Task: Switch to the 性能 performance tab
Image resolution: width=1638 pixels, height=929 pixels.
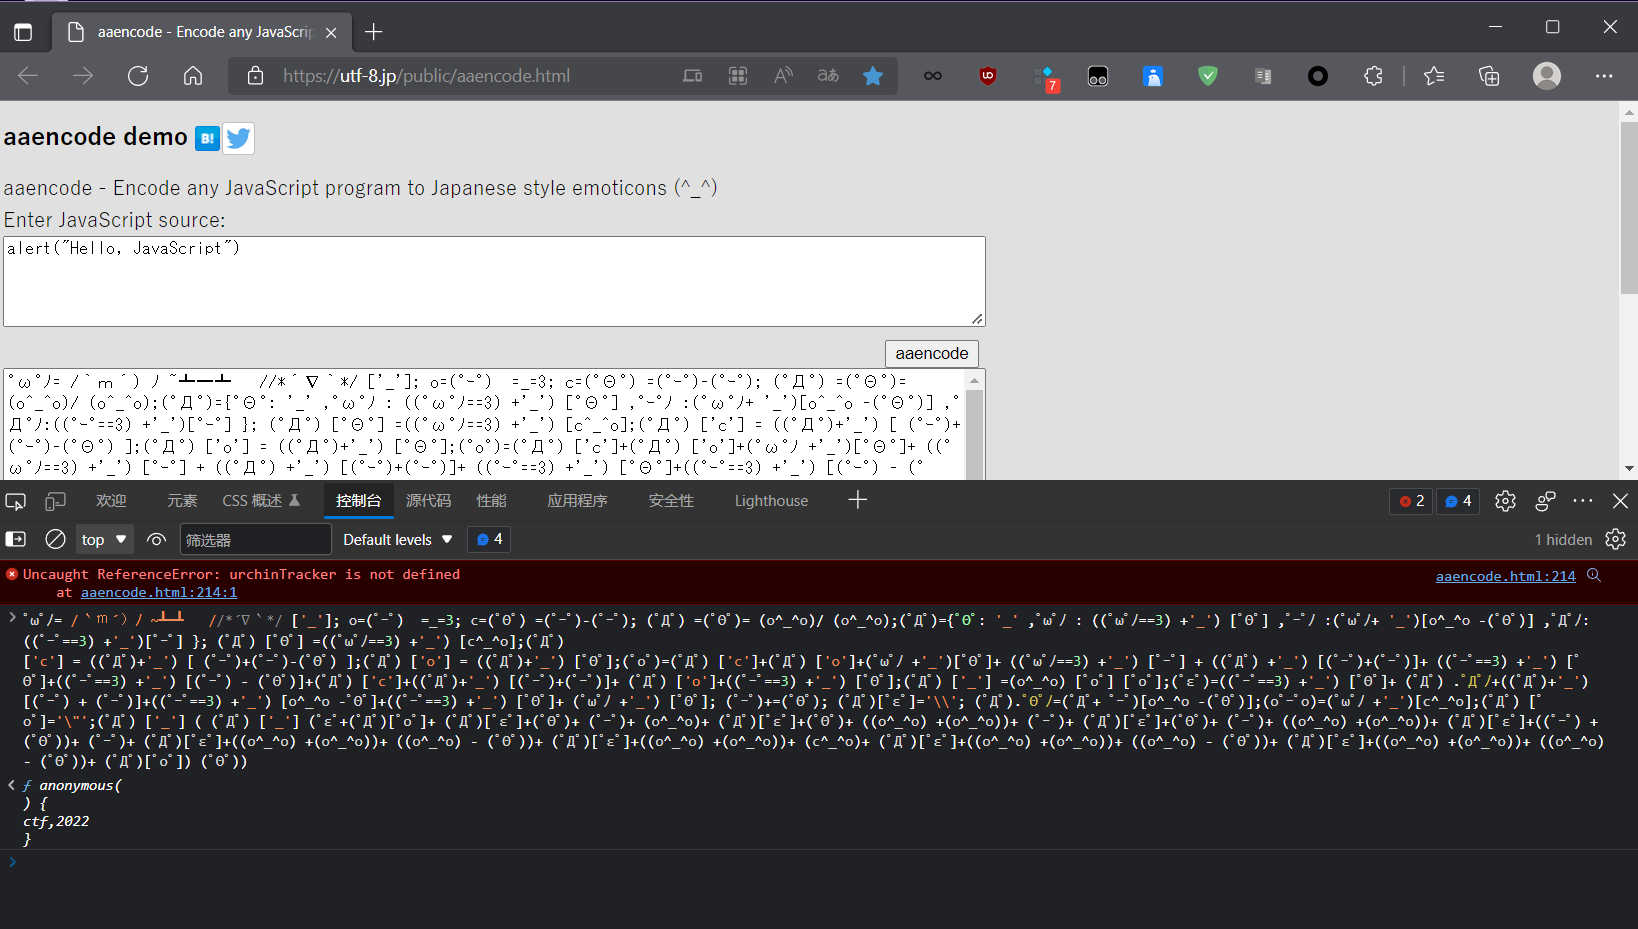Action: (x=491, y=501)
